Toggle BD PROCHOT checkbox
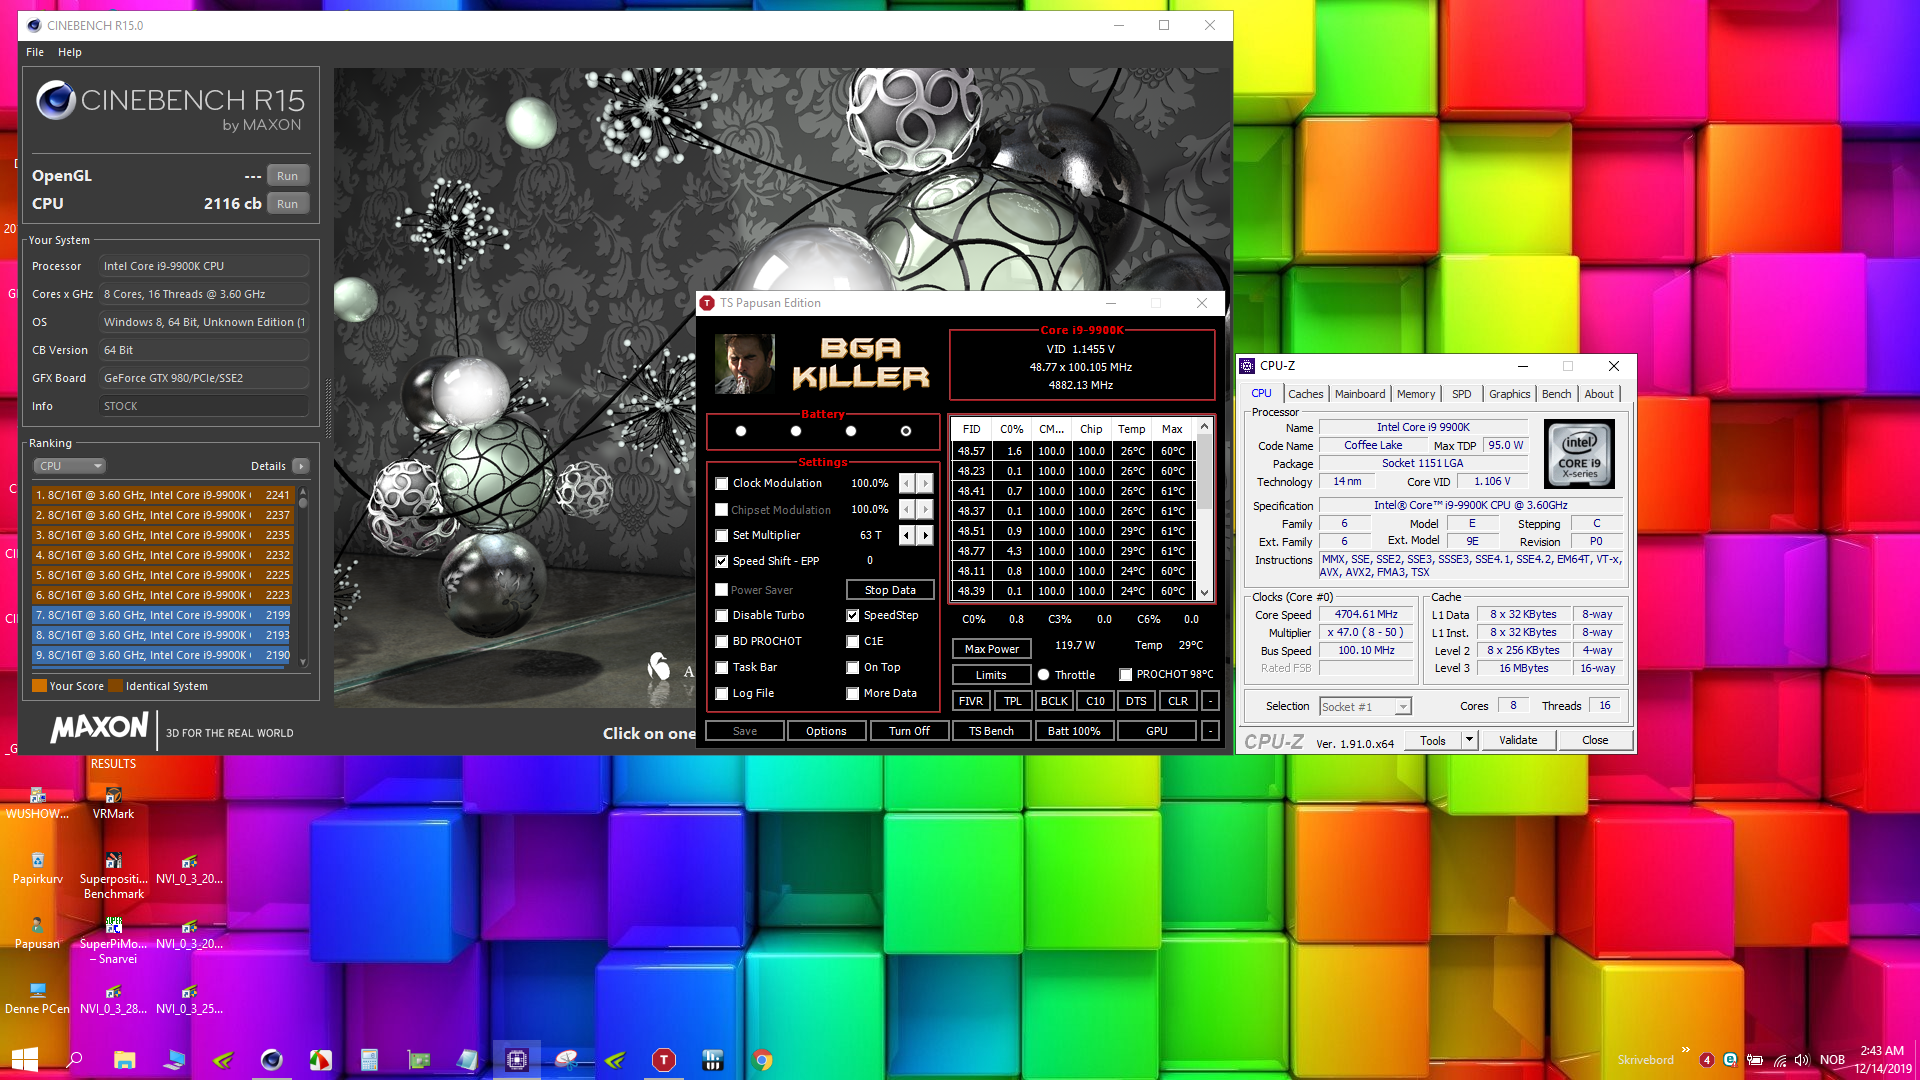The image size is (1920, 1080). tap(721, 641)
